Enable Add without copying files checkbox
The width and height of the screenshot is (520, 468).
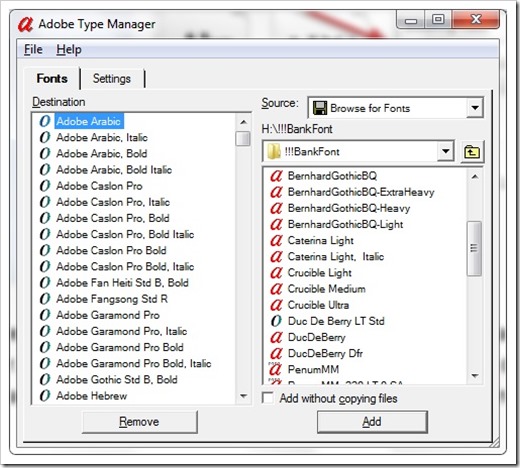268,398
